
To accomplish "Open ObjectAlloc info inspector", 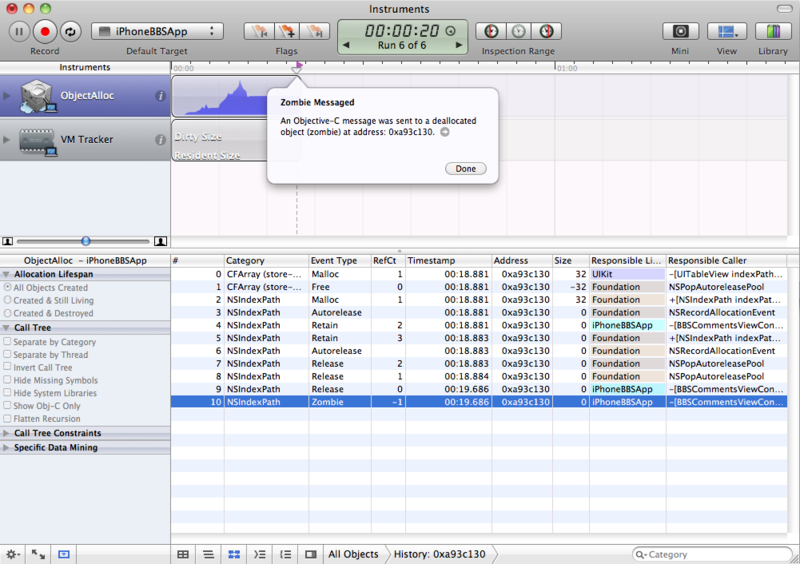I will [x=160, y=95].
